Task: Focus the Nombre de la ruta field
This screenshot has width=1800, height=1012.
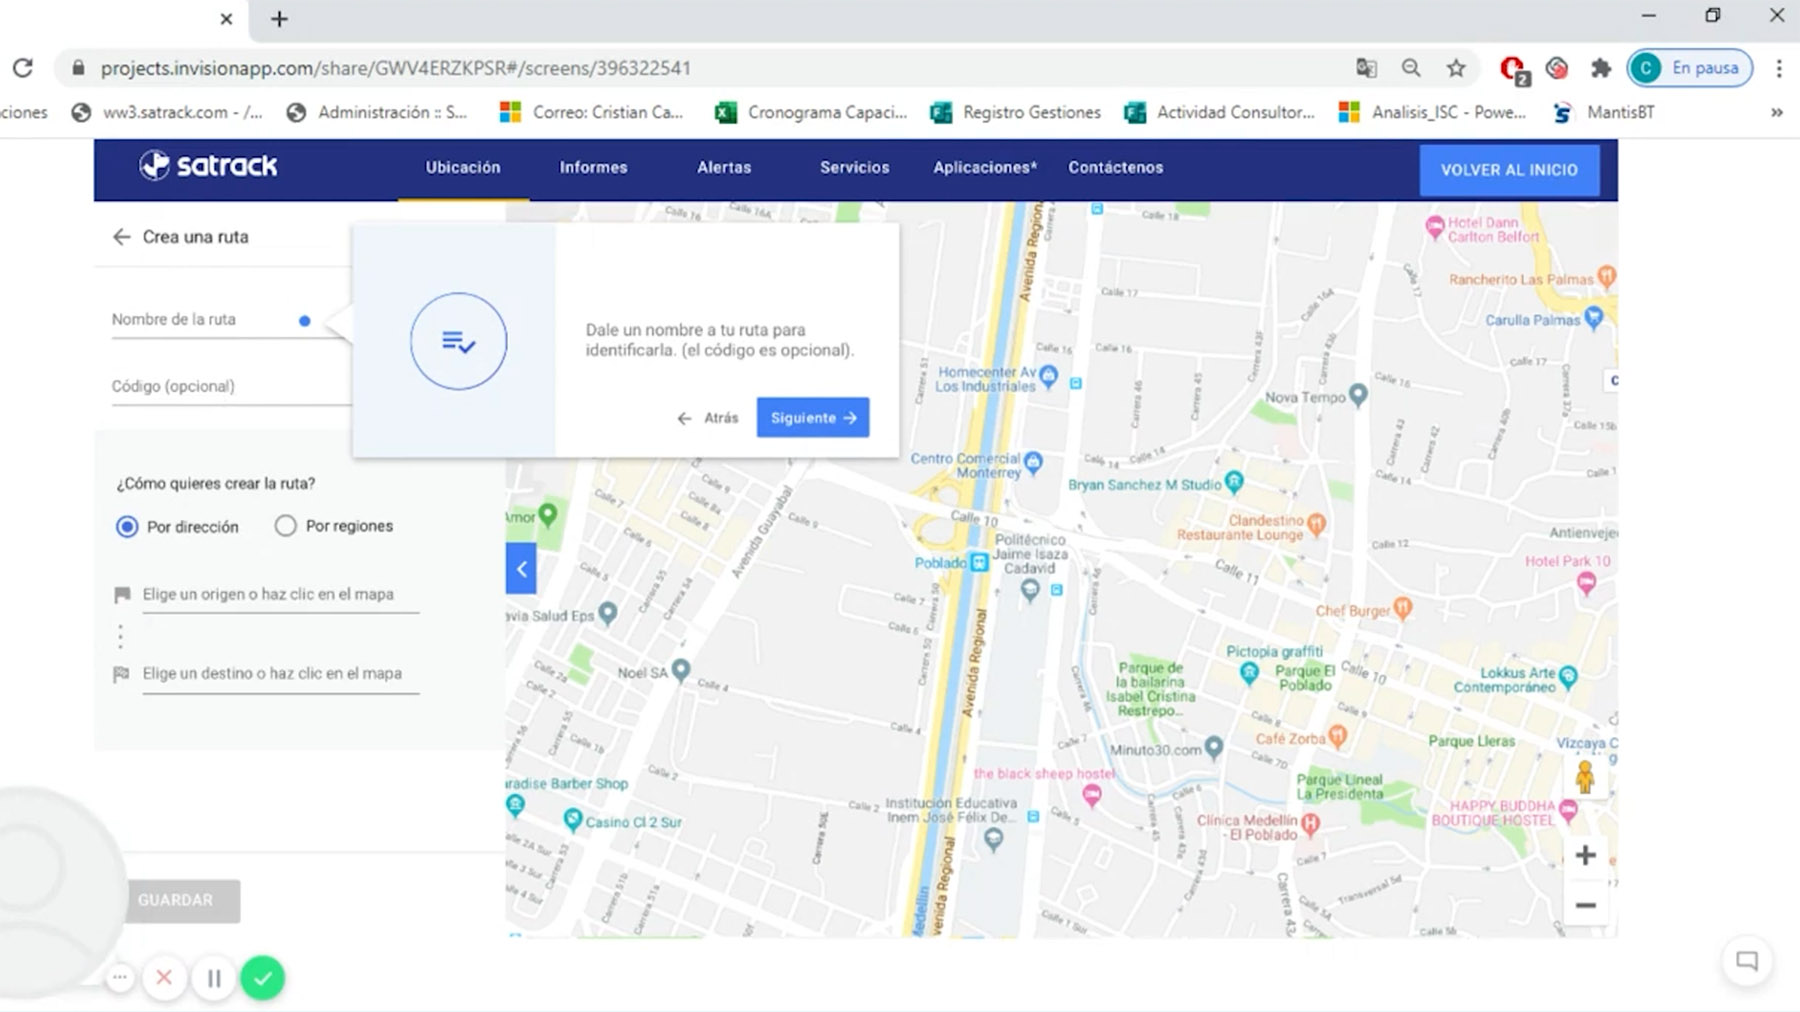Action: pyautogui.click(x=230, y=320)
